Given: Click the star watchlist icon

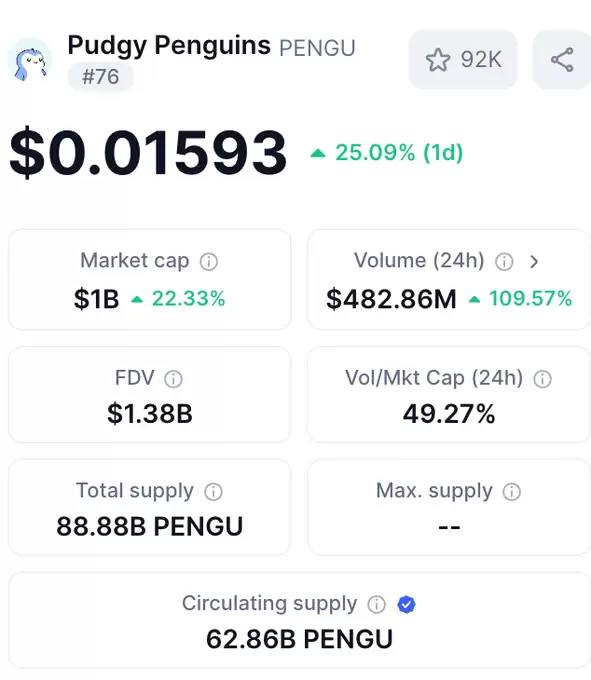Looking at the screenshot, I should [x=438, y=59].
